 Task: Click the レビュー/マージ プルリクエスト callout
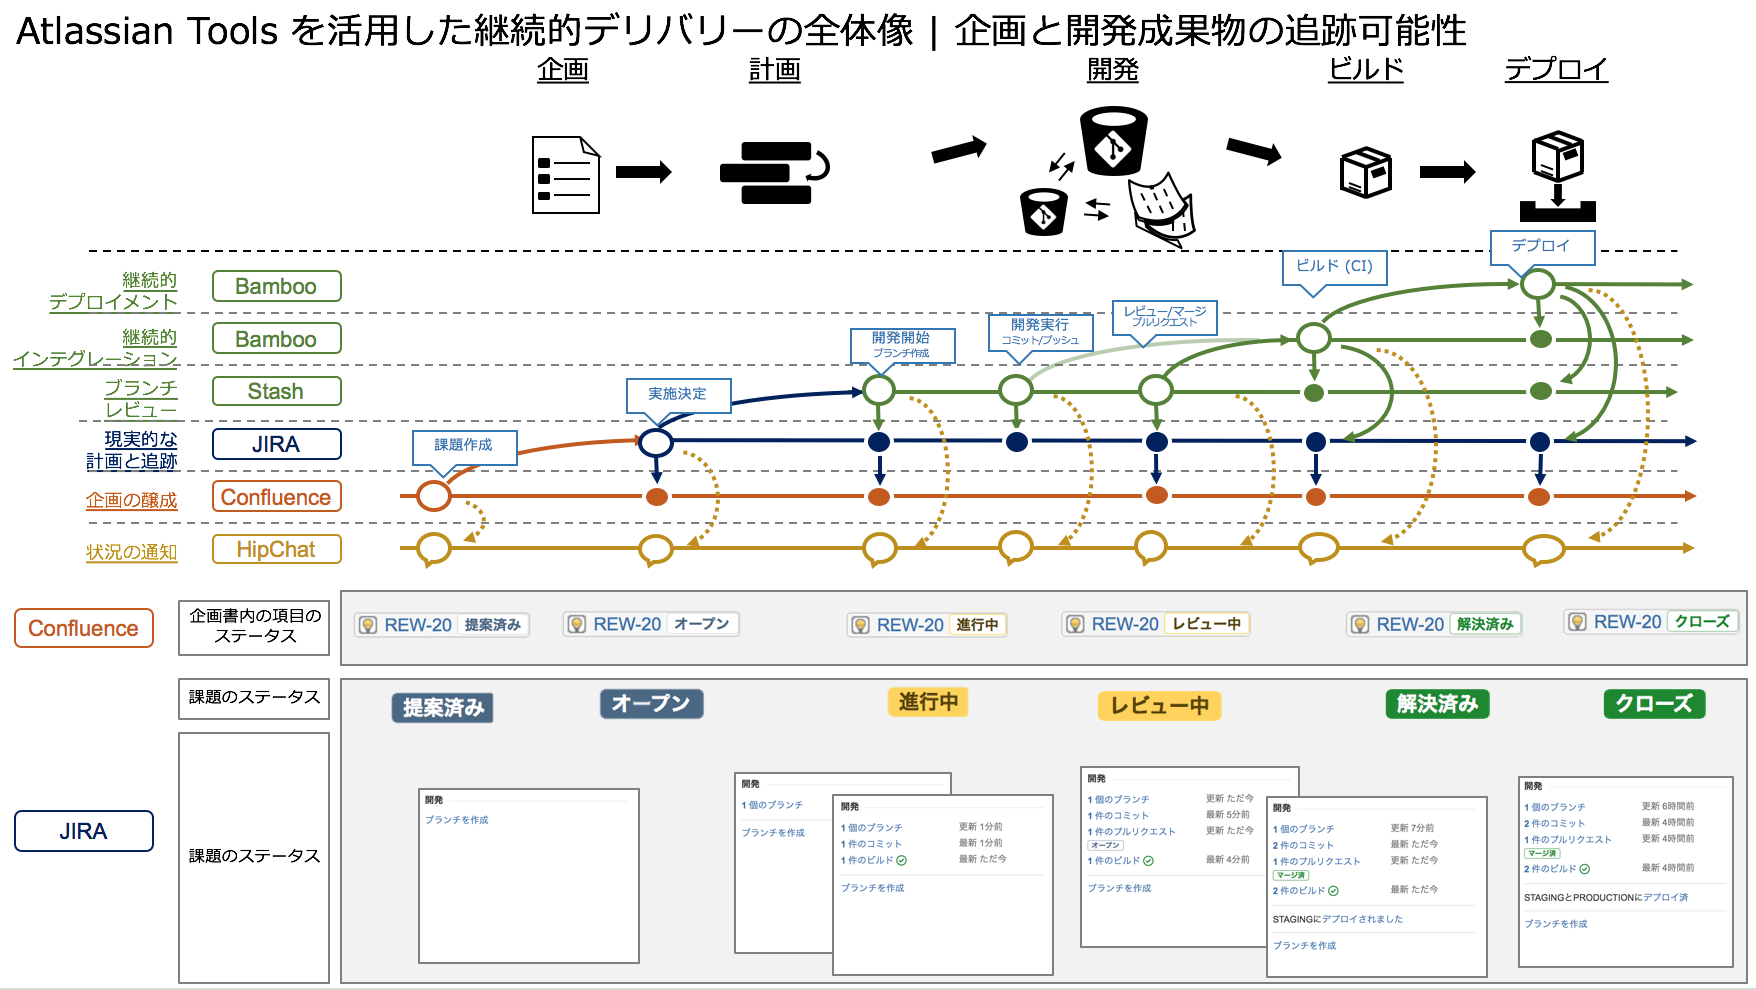(1165, 316)
